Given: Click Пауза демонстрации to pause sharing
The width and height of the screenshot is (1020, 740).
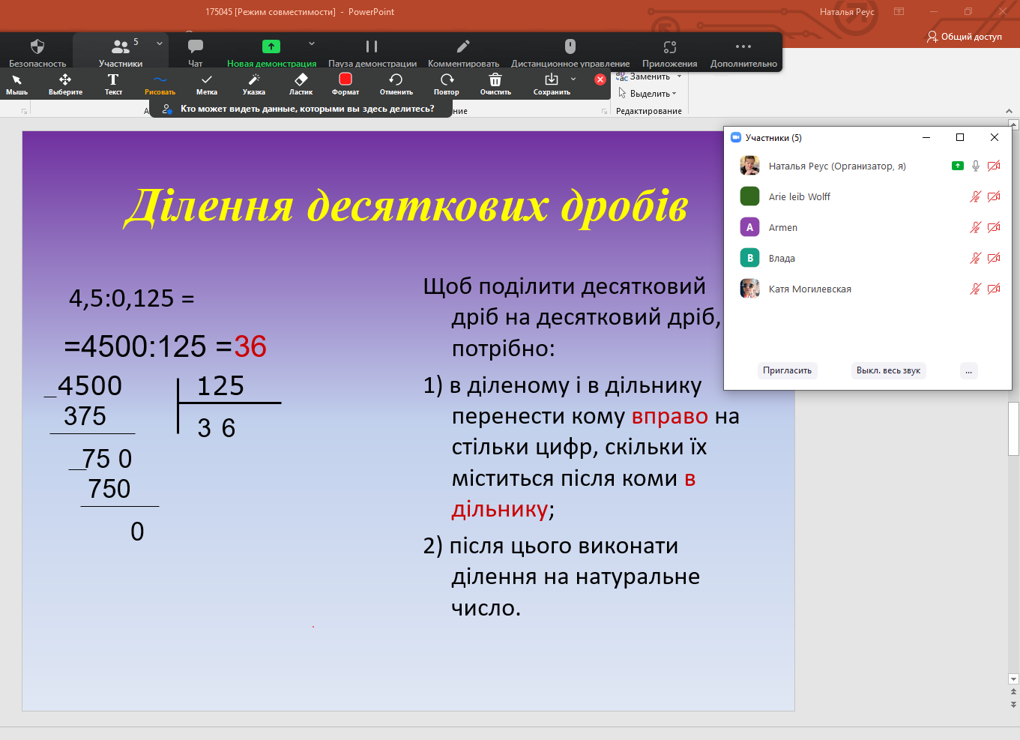Looking at the screenshot, I should pos(371,51).
